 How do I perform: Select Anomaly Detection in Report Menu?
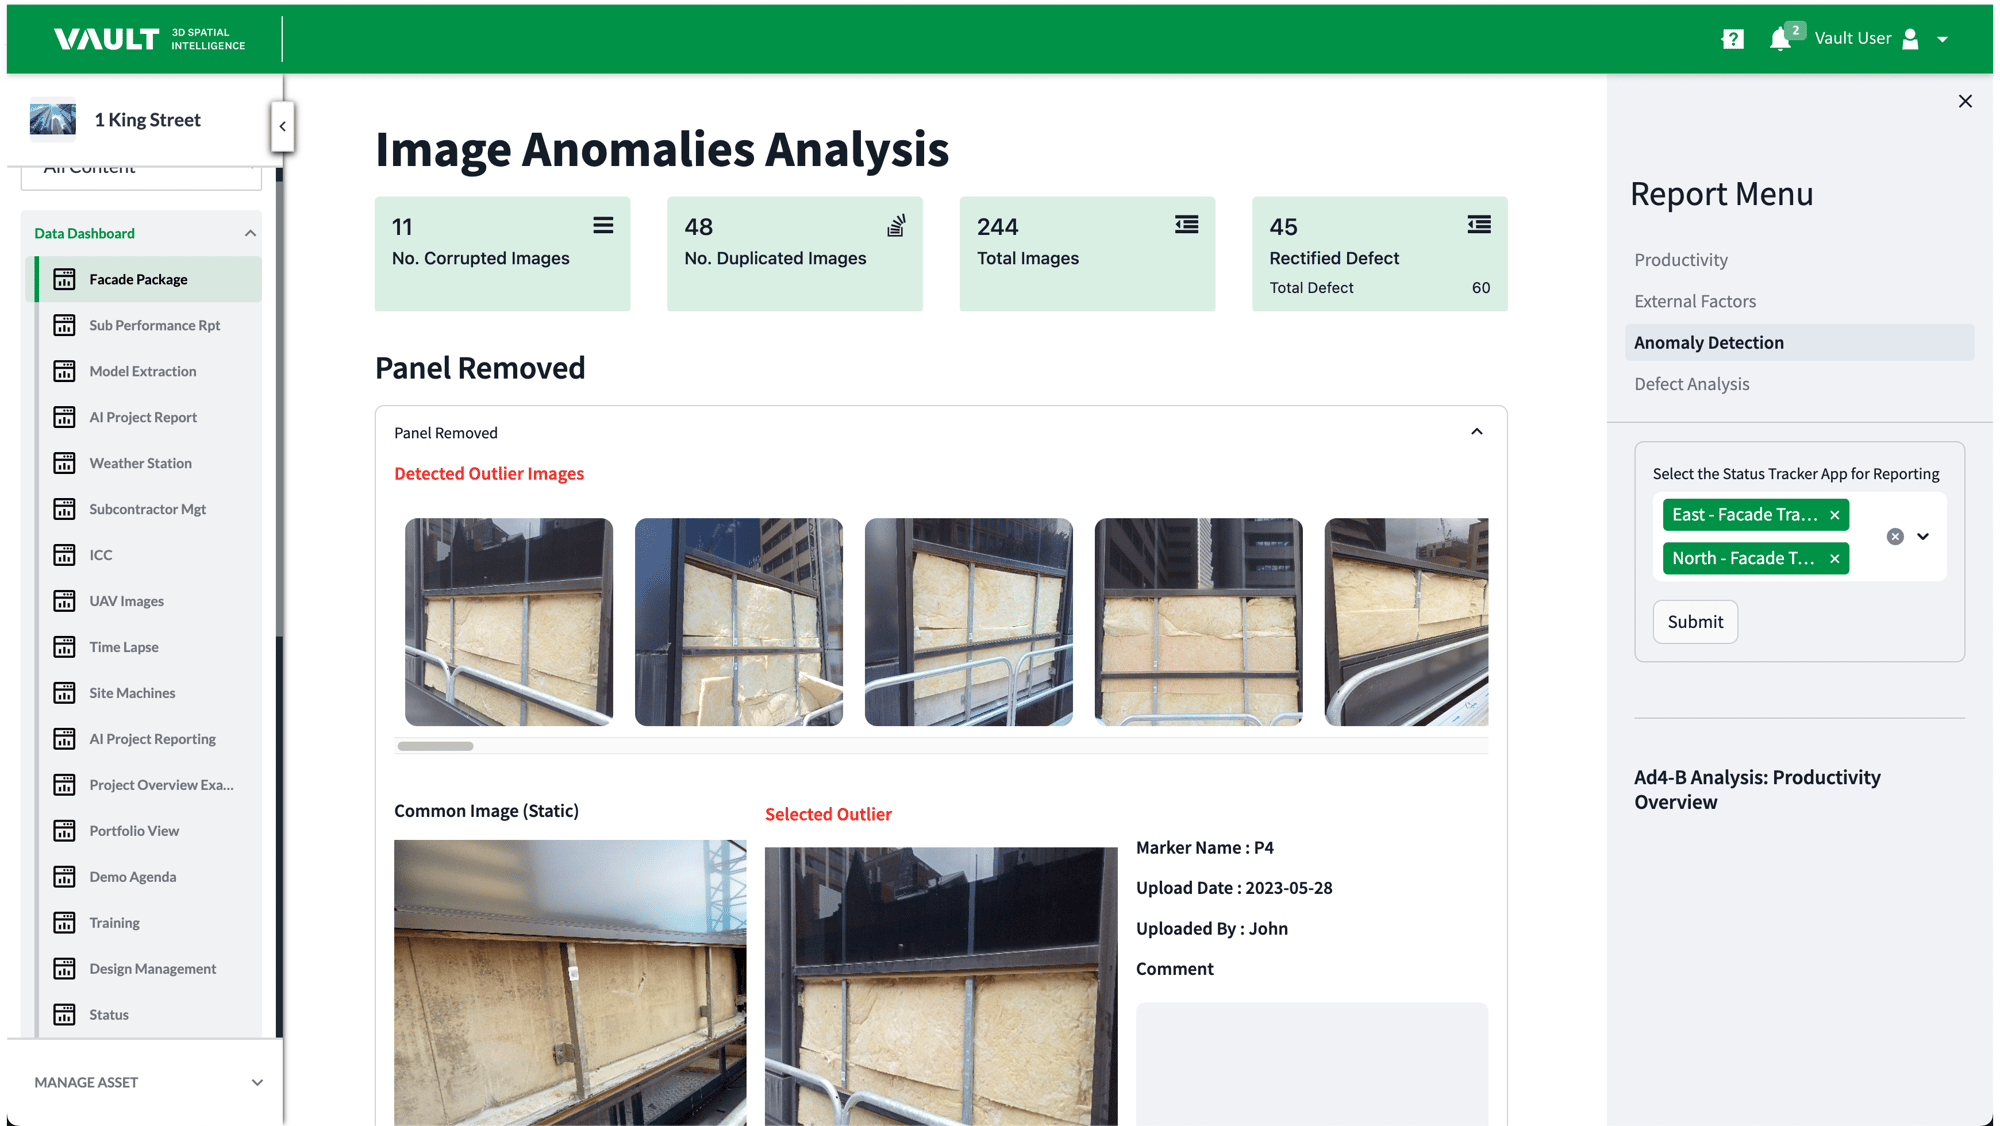point(1799,342)
